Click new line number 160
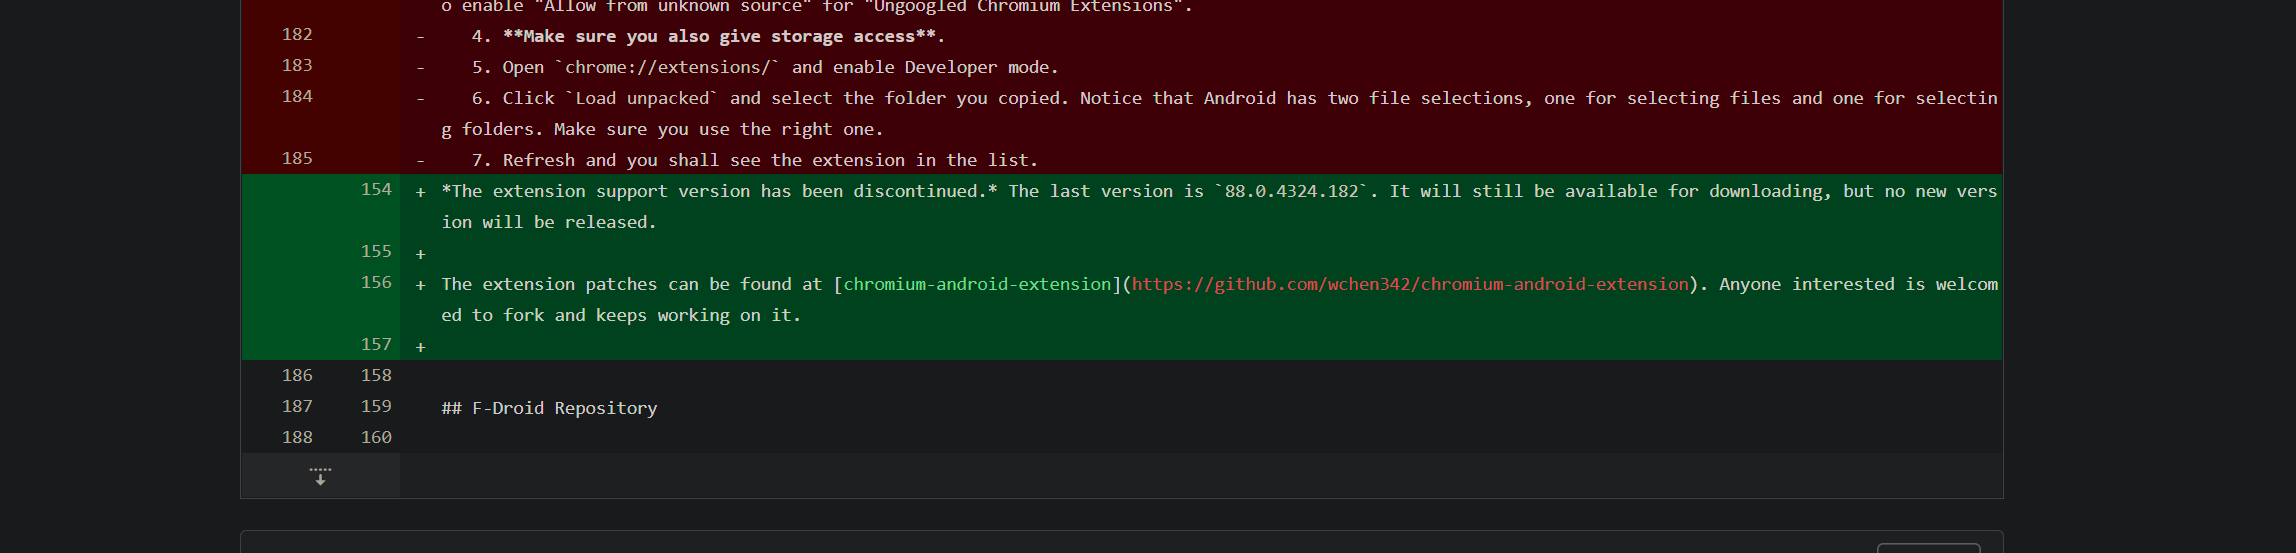 (x=376, y=438)
